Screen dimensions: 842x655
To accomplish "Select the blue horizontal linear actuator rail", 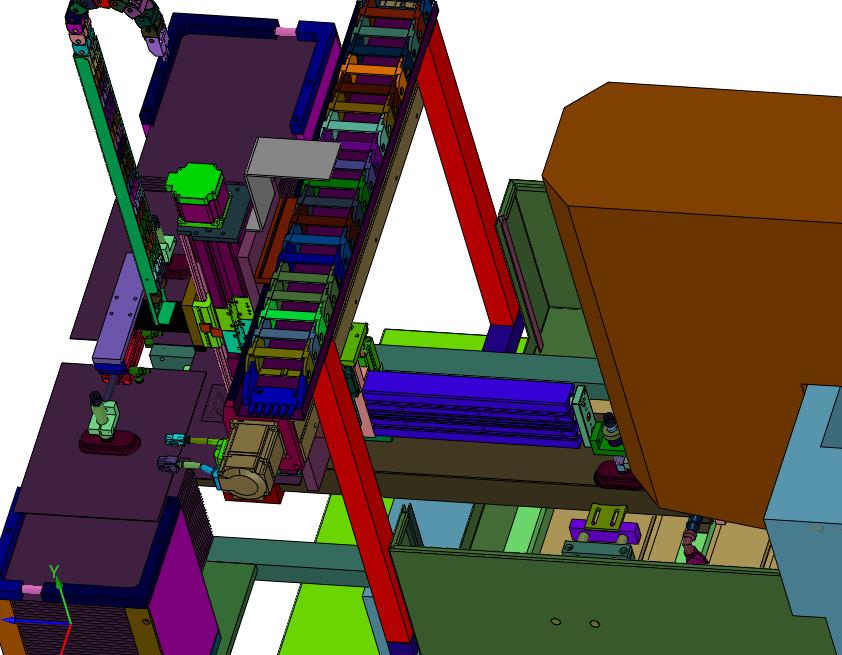I will 470,408.
